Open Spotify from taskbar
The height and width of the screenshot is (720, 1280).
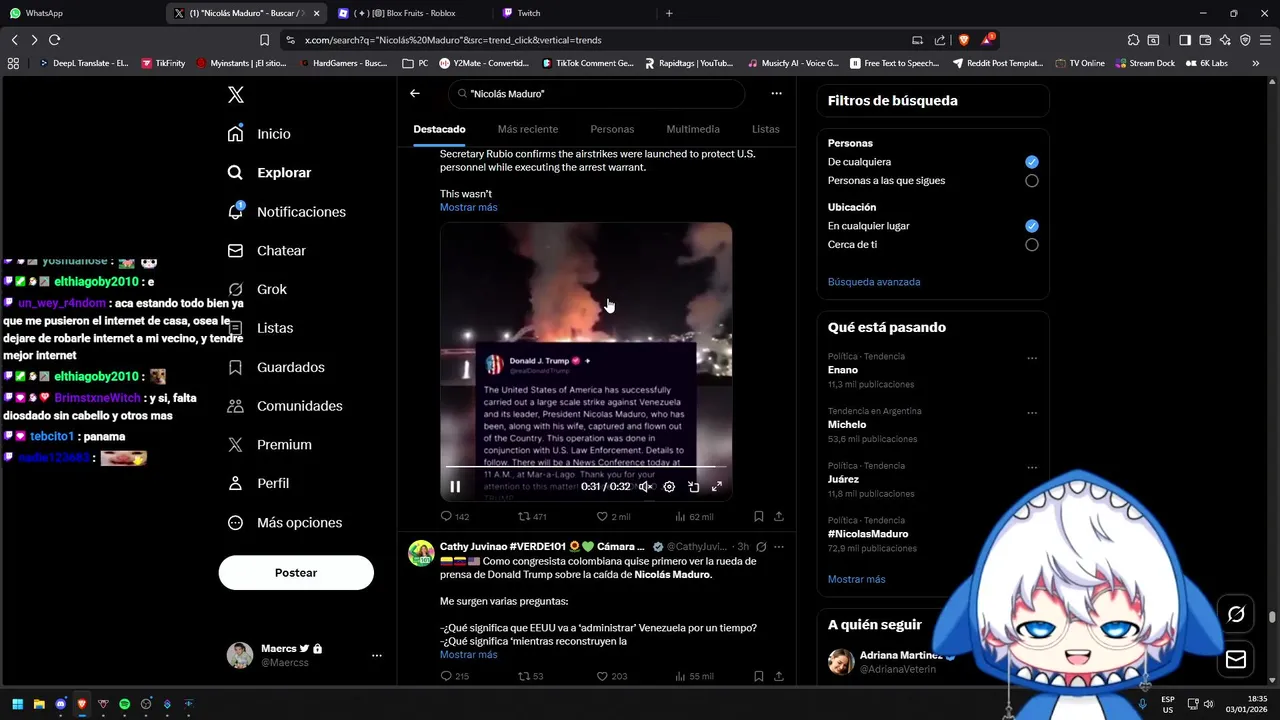pyautogui.click(x=124, y=704)
